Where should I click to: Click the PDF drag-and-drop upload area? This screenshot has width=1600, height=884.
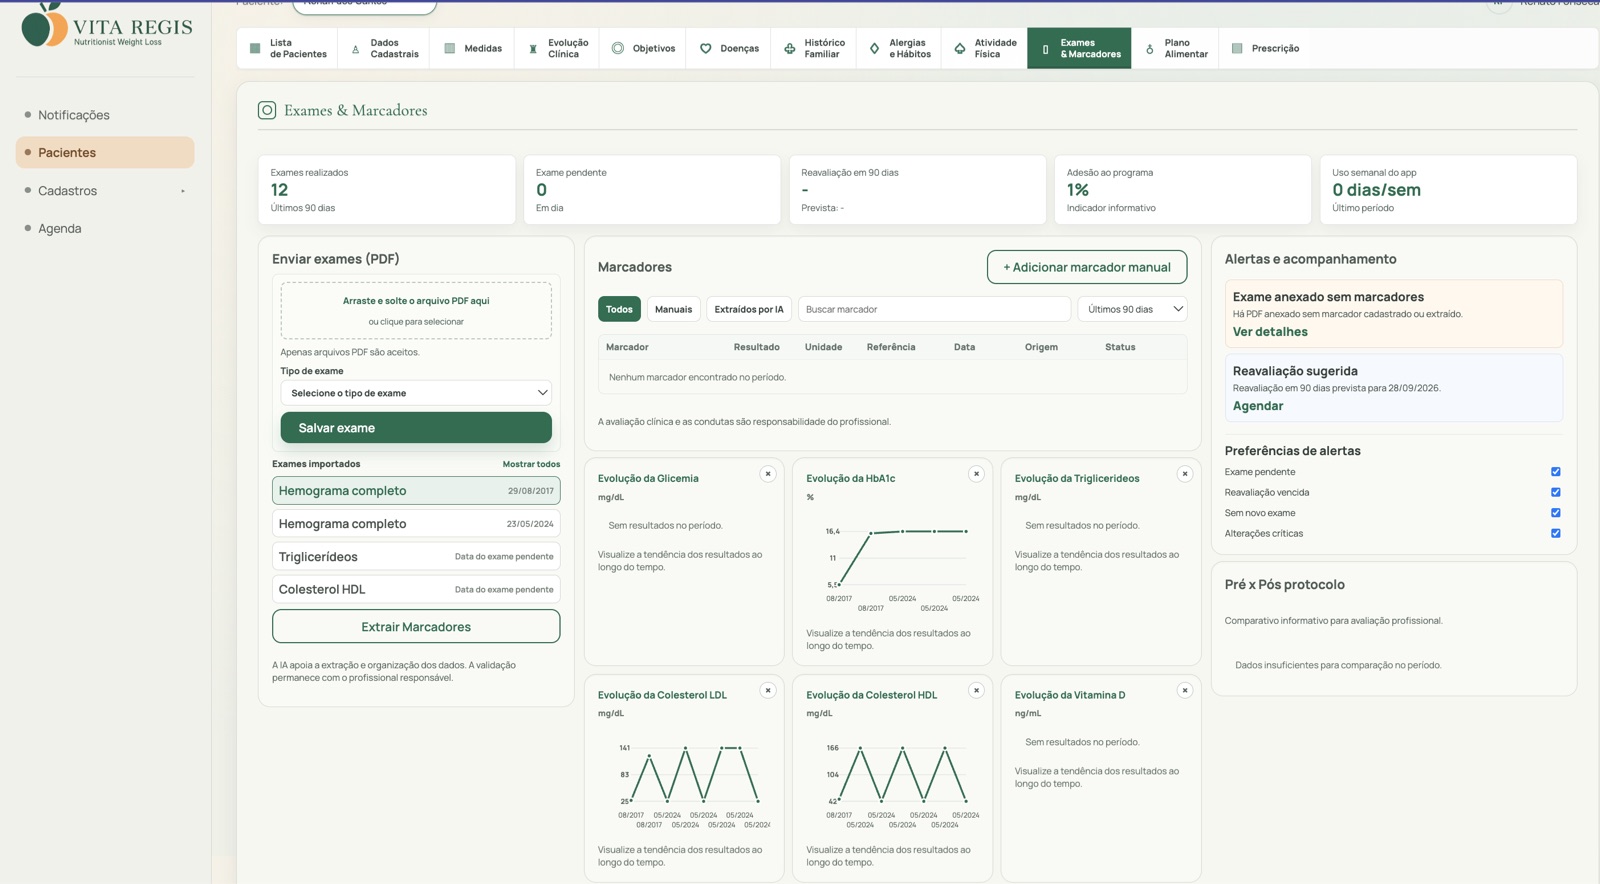click(416, 310)
